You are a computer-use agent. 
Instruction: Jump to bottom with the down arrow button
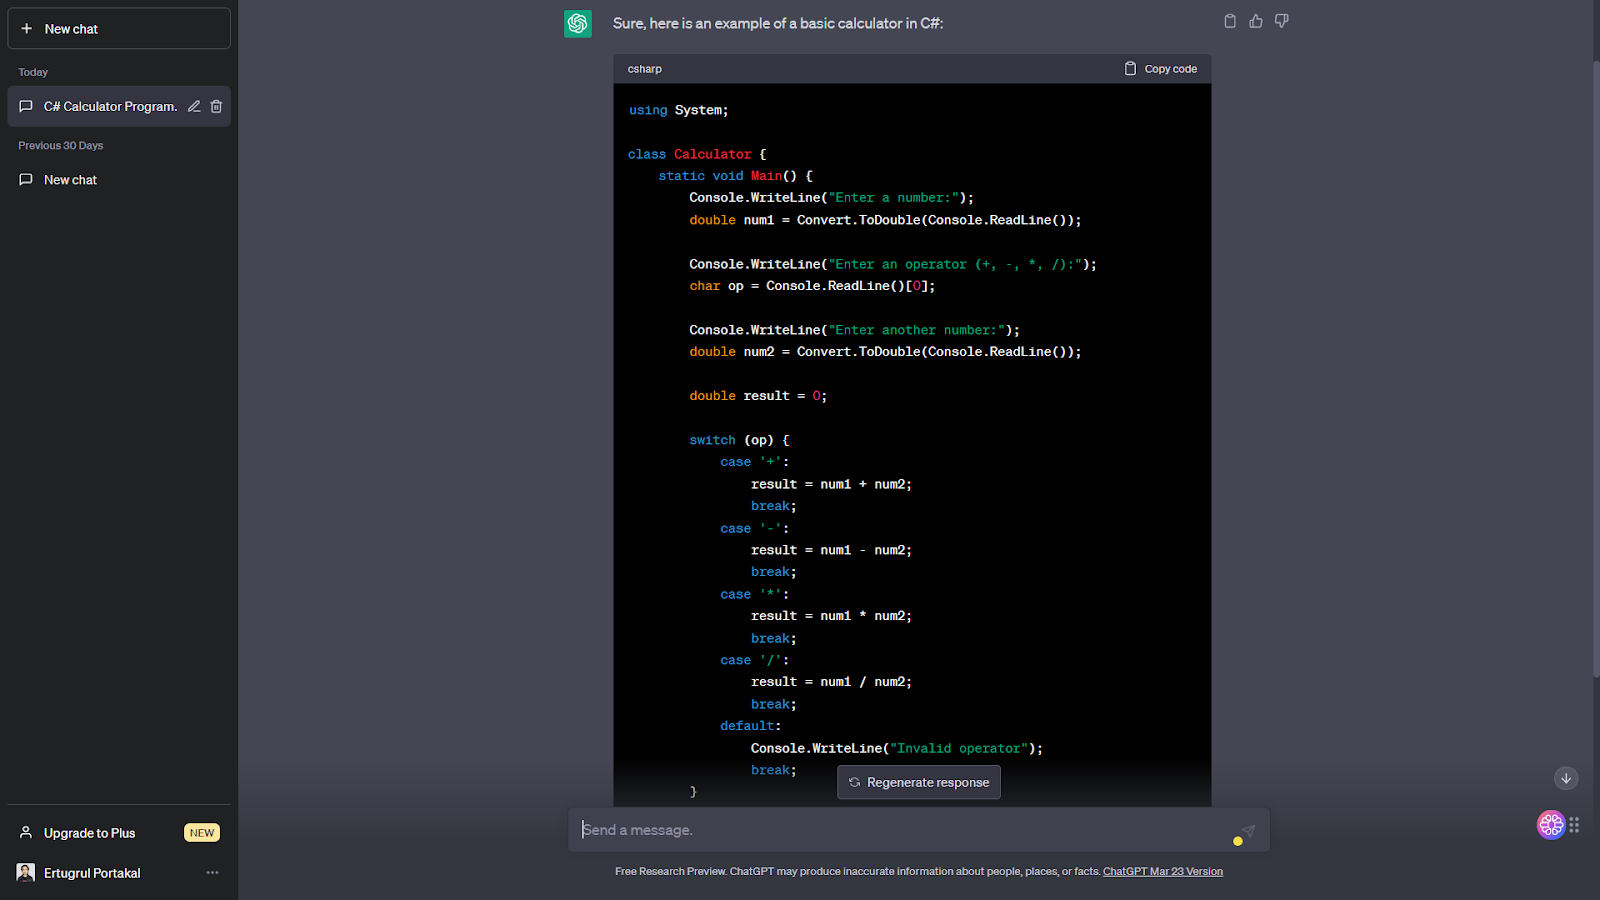[x=1566, y=778]
